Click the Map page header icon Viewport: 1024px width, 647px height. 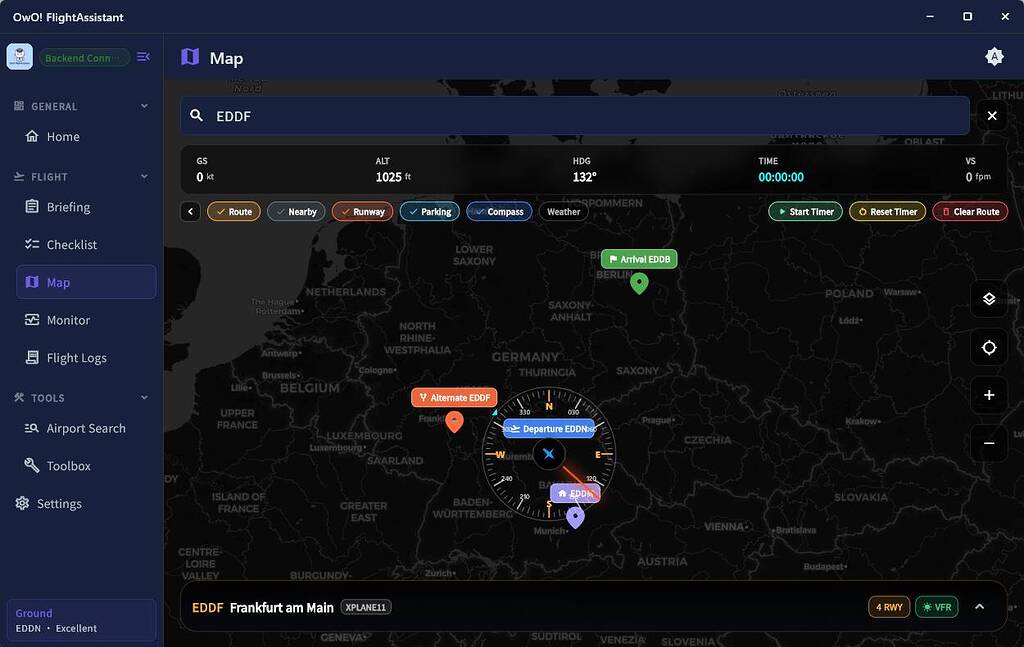(x=190, y=57)
